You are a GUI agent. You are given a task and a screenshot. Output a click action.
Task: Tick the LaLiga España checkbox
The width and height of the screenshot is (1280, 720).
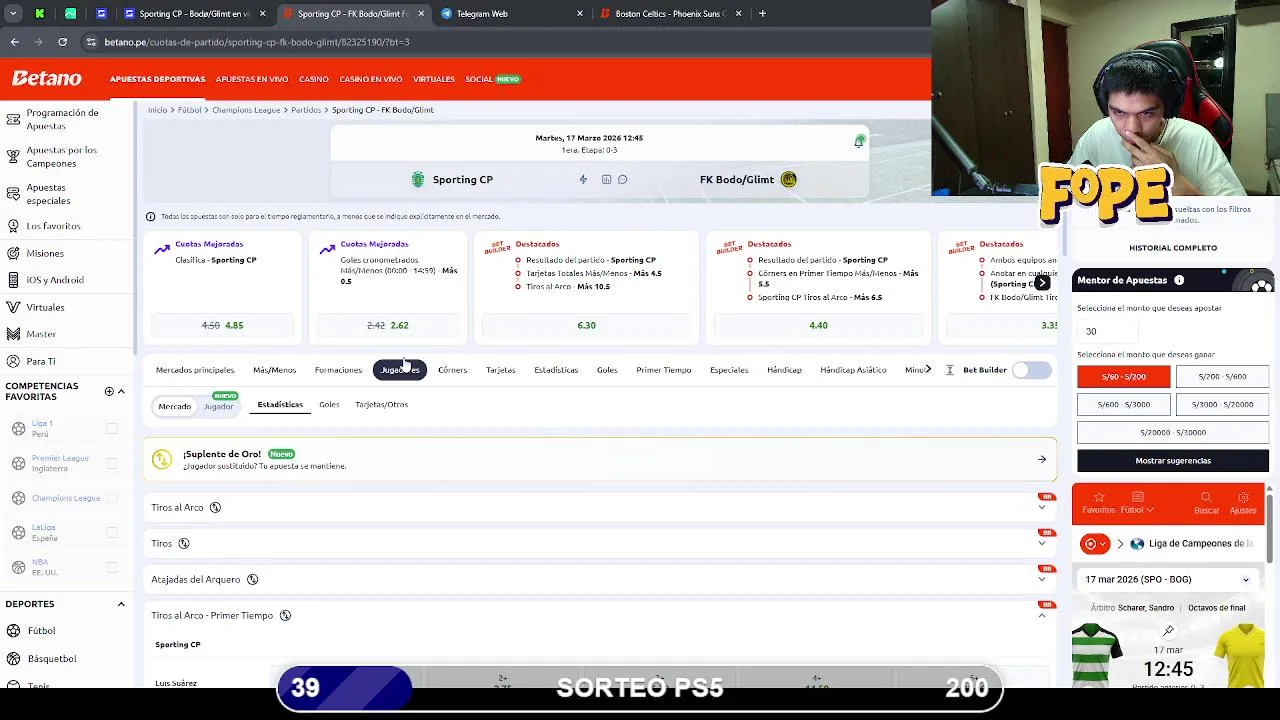point(112,532)
